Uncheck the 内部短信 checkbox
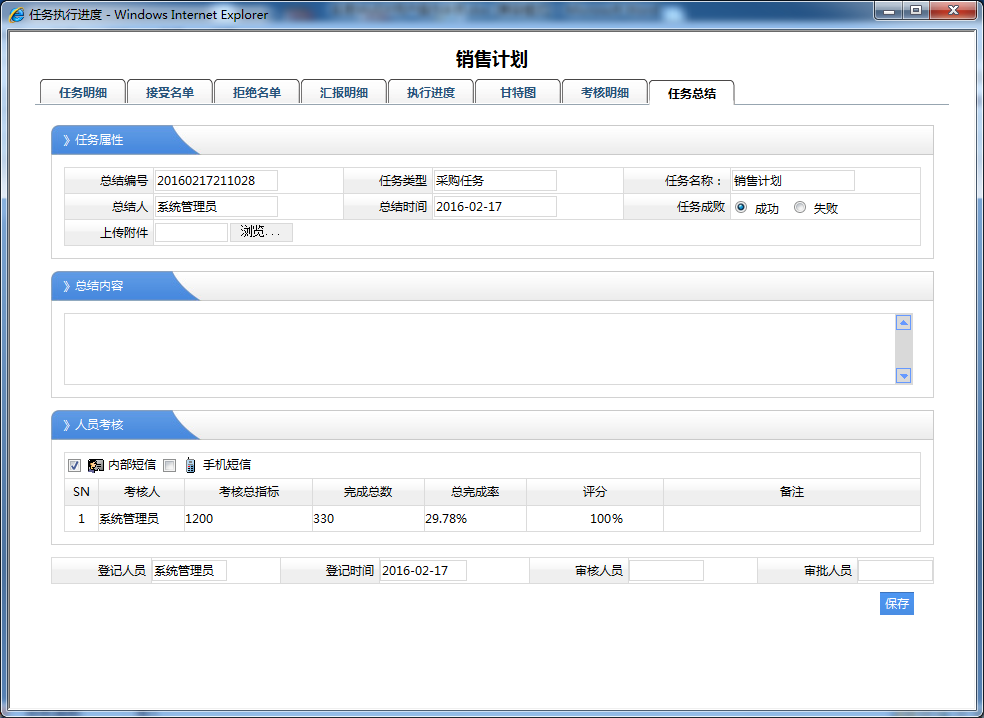Image resolution: width=984 pixels, height=718 pixels. (74, 465)
